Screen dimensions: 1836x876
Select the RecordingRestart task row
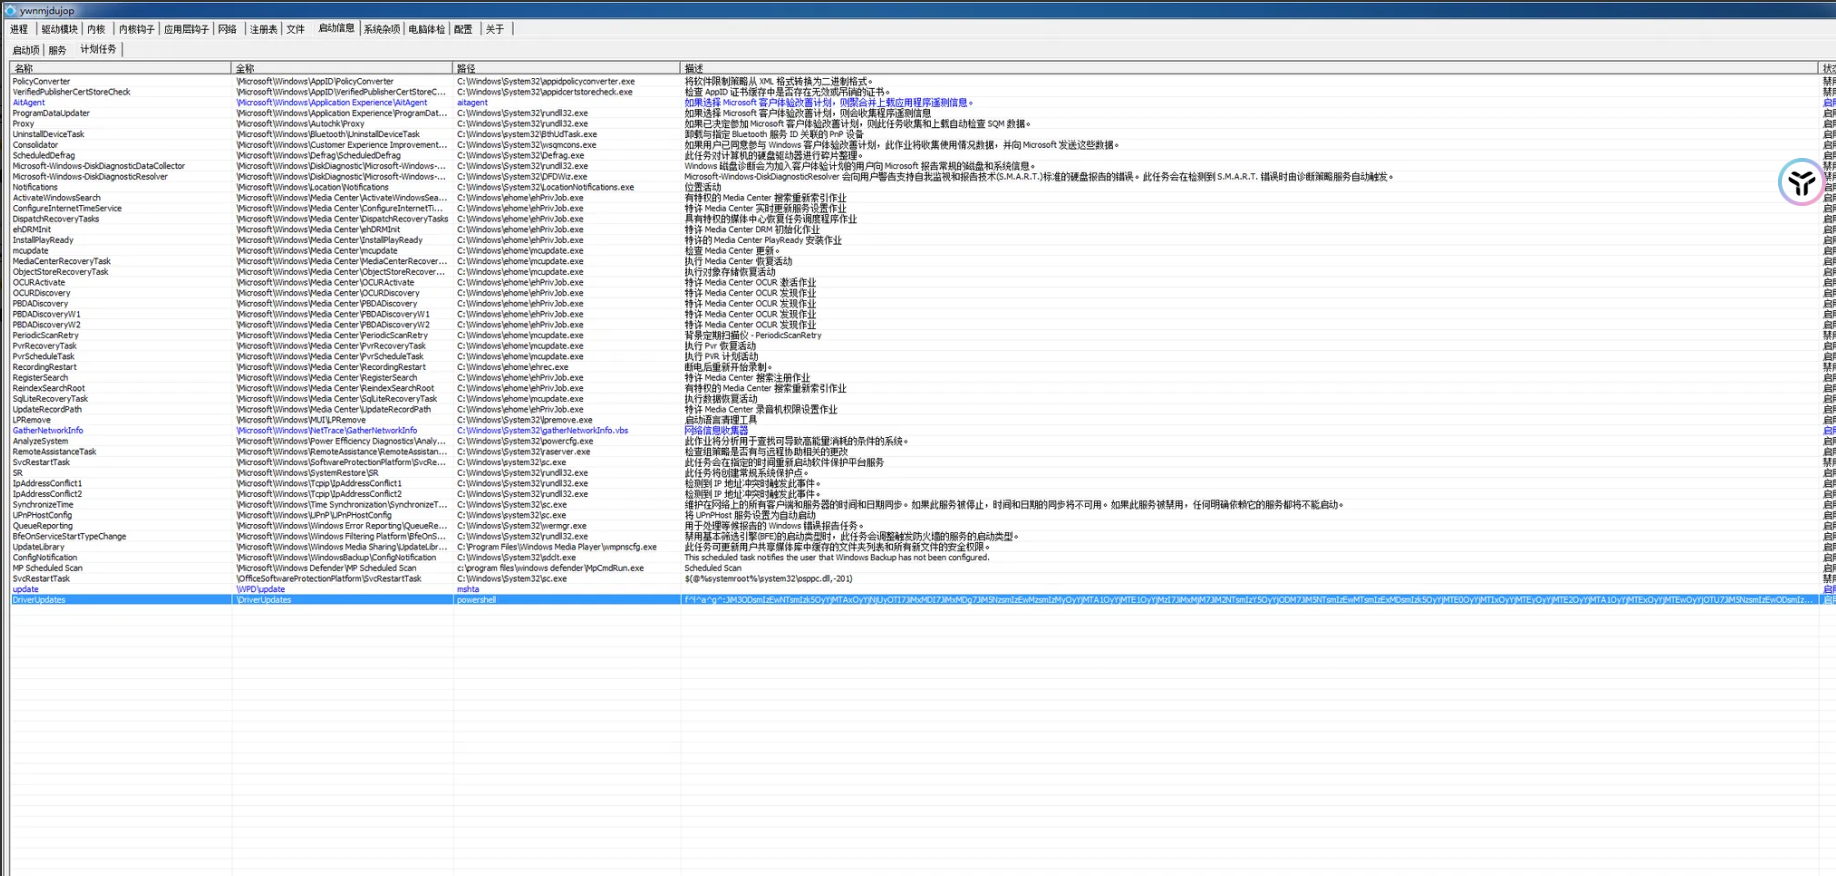(x=922, y=367)
